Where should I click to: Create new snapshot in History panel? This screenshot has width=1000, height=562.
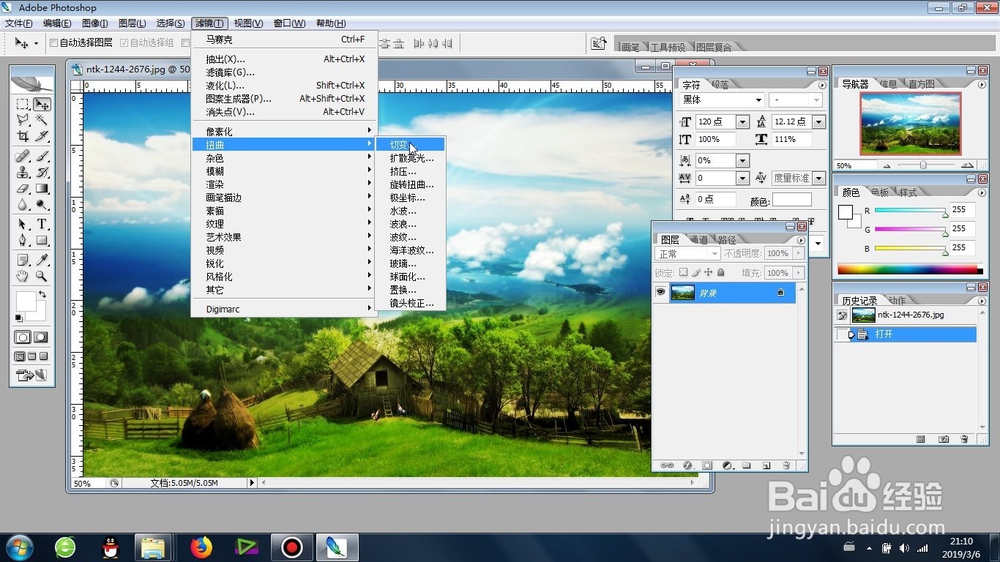coord(944,439)
